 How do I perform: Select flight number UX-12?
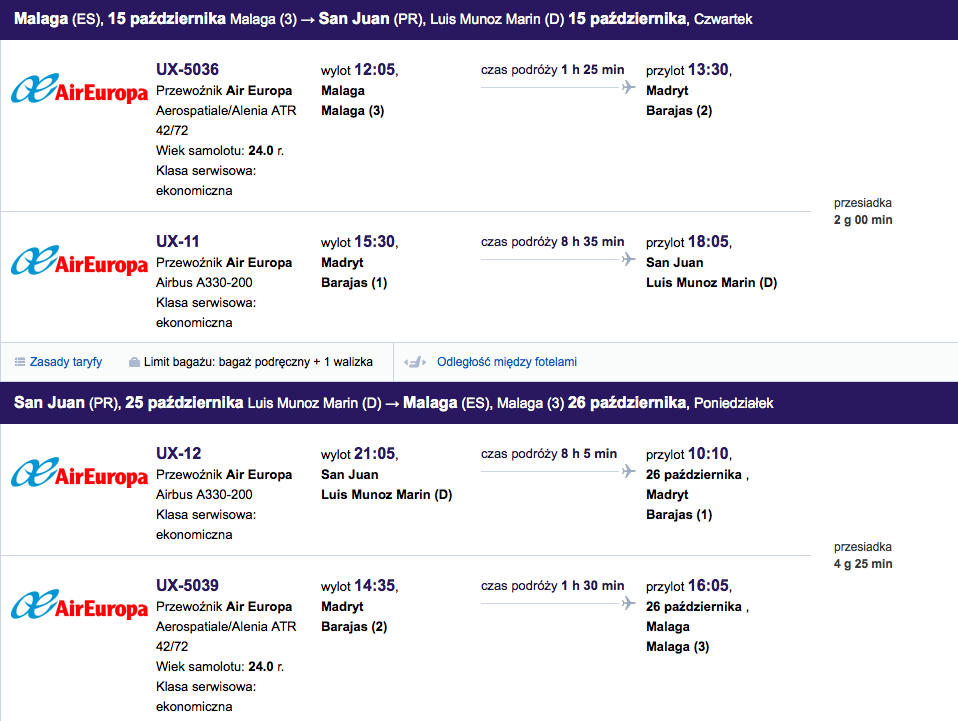click(x=178, y=453)
